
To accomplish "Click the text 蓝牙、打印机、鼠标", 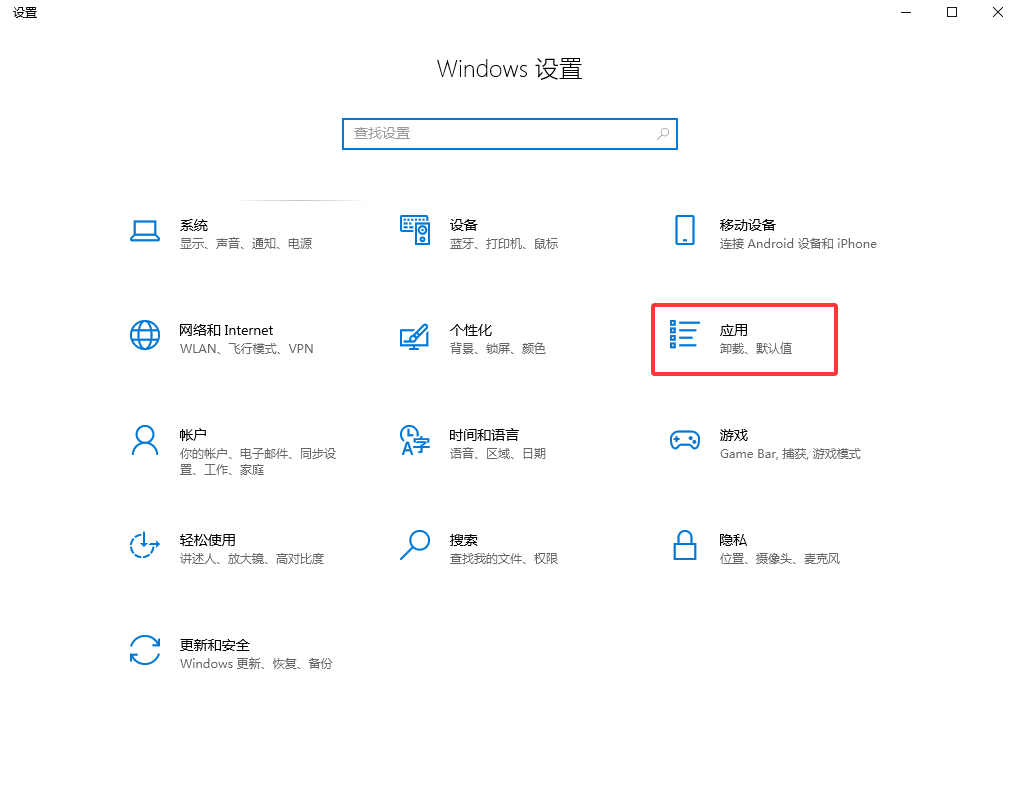I will tap(504, 244).
